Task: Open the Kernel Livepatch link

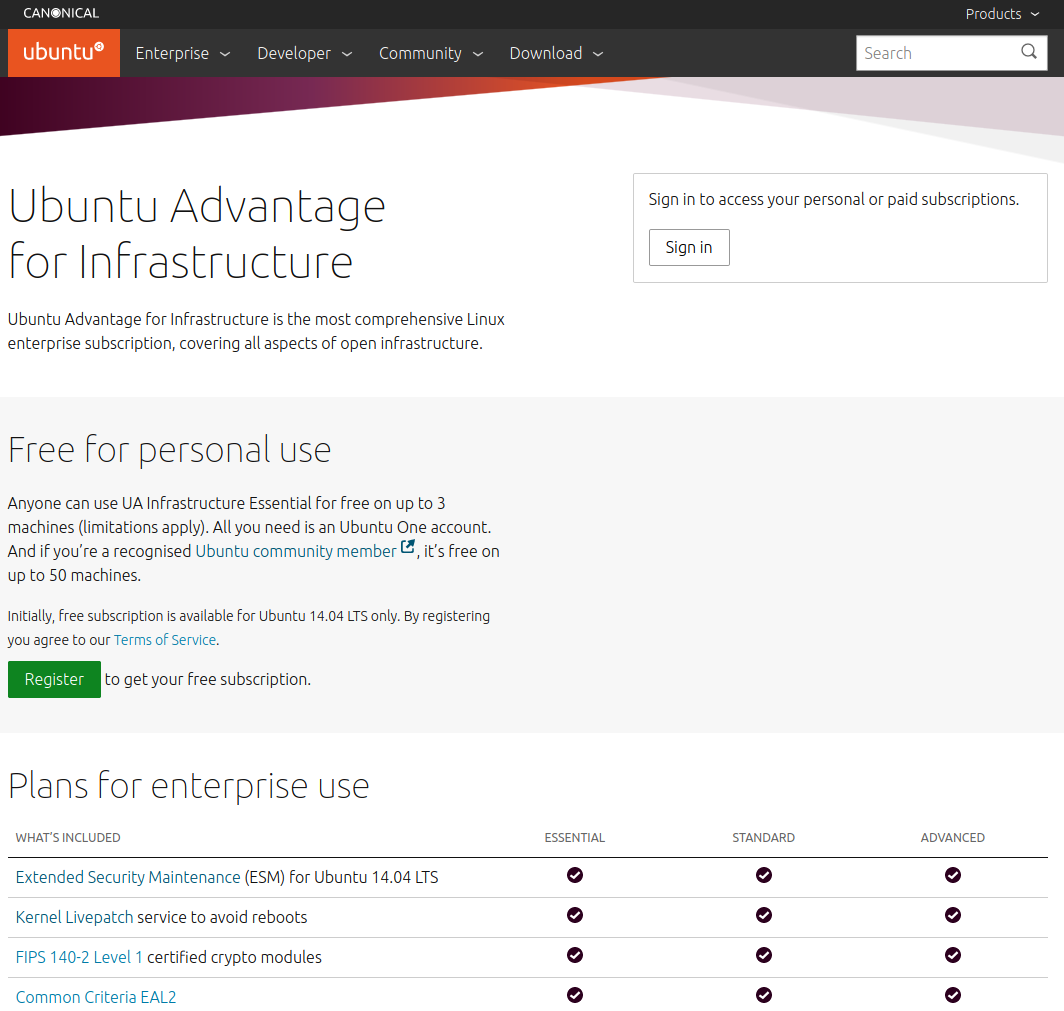Action: click(75, 917)
